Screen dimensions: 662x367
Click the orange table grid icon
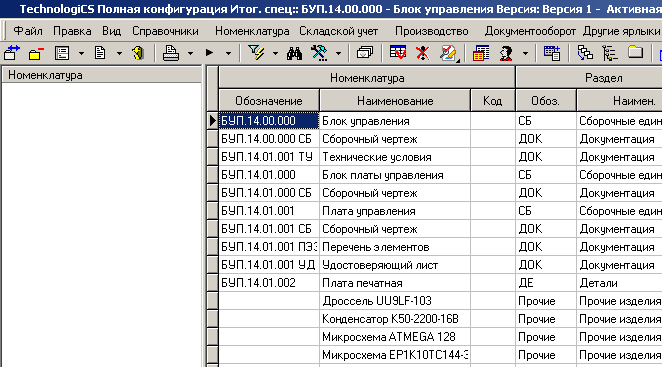[481, 53]
